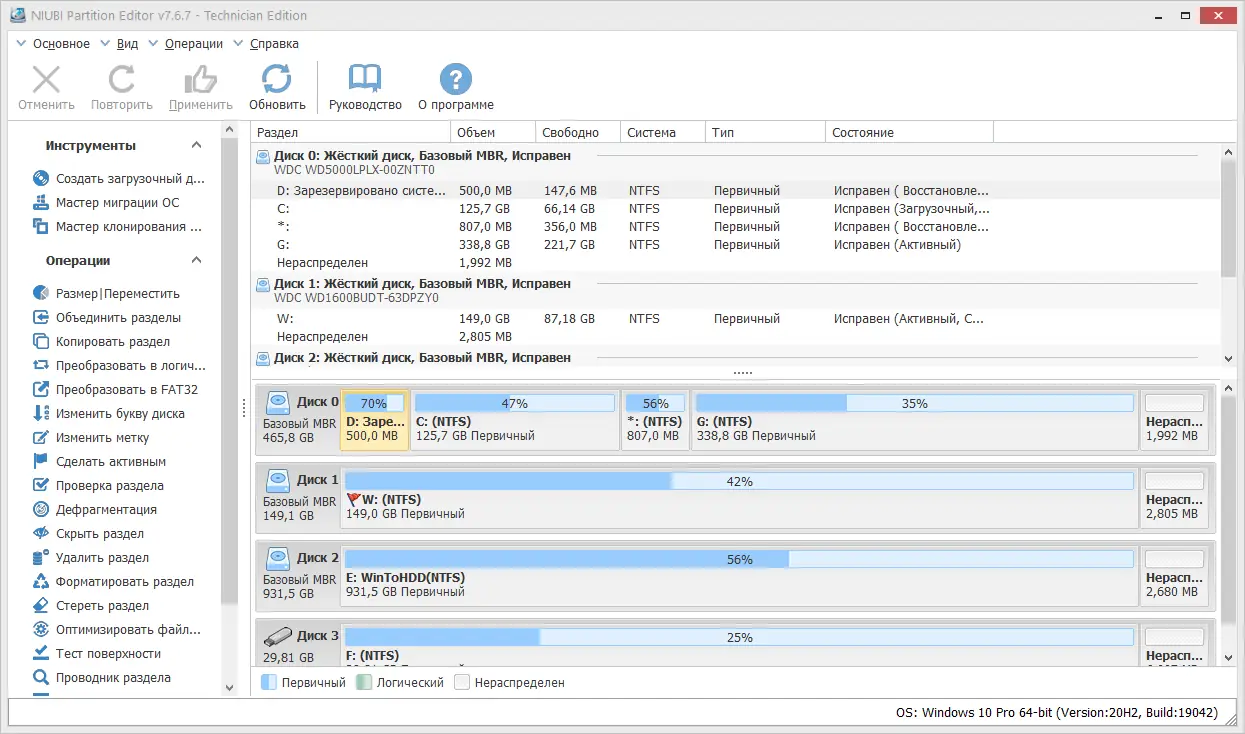Viewport: 1245px width, 734px height.
Task: Open the Основное dropdown menu
Action: (54, 44)
